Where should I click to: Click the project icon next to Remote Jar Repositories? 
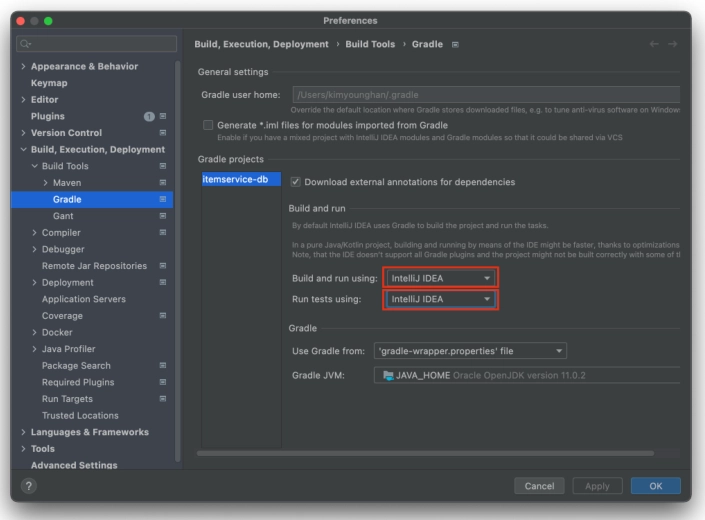pyautogui.click(x=163, y=266)
